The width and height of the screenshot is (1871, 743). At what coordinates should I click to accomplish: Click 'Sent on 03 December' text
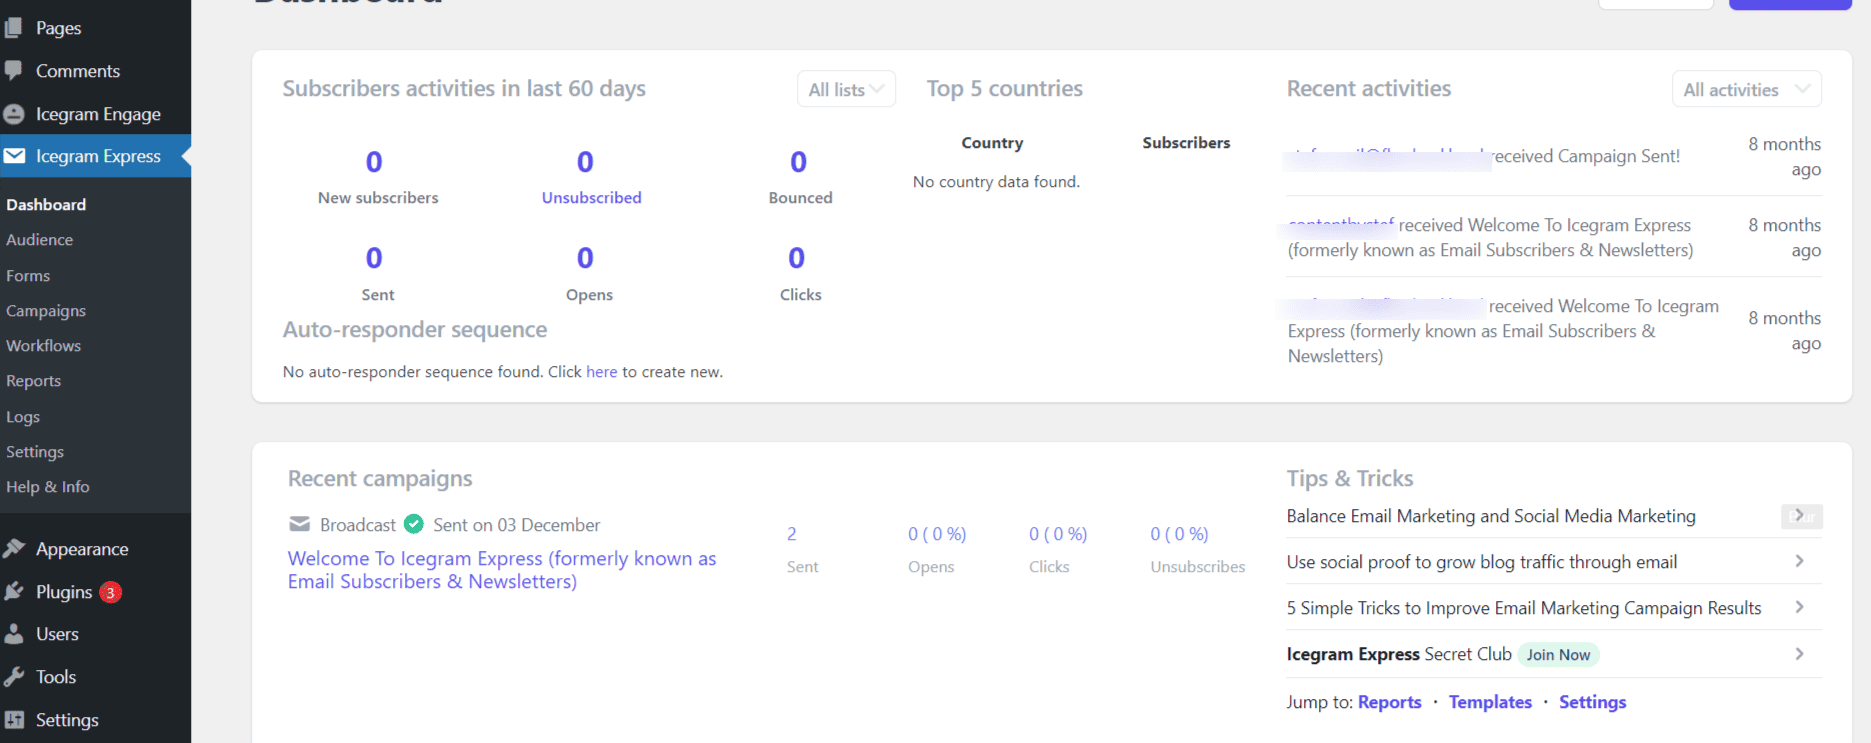pyautogui.click(x=516, y=525)
